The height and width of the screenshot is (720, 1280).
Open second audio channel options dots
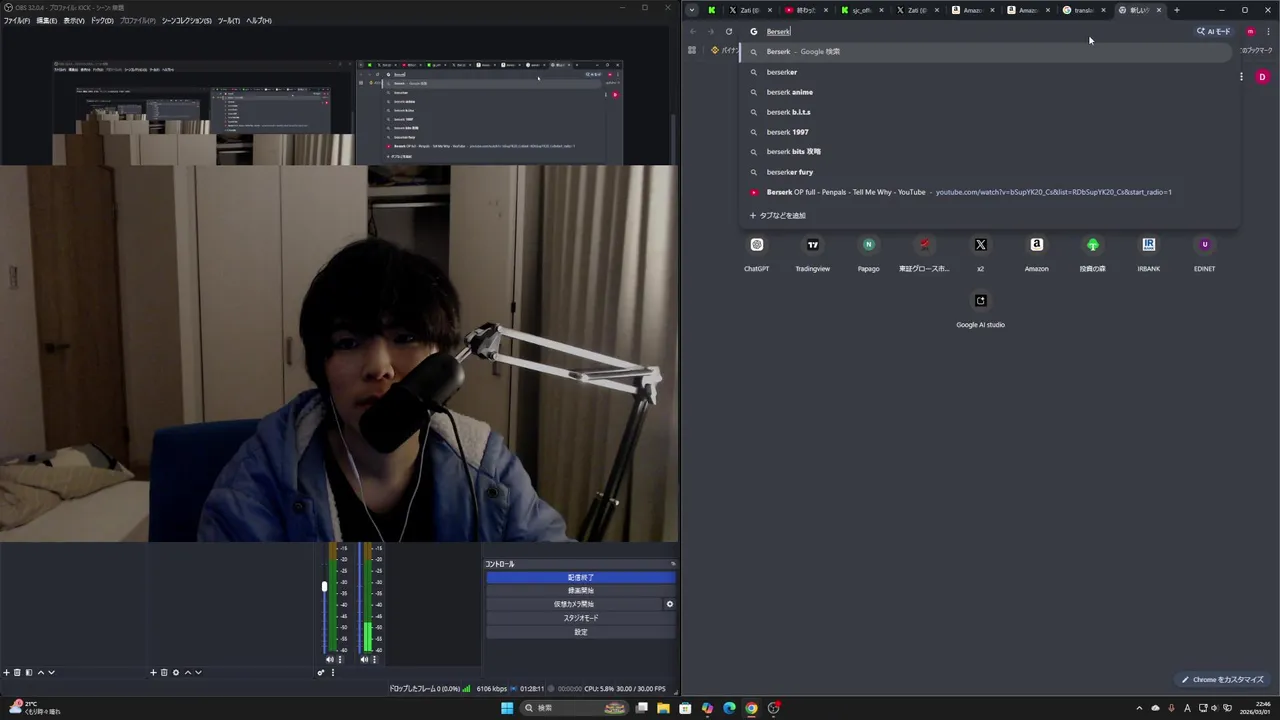point(375,659)
